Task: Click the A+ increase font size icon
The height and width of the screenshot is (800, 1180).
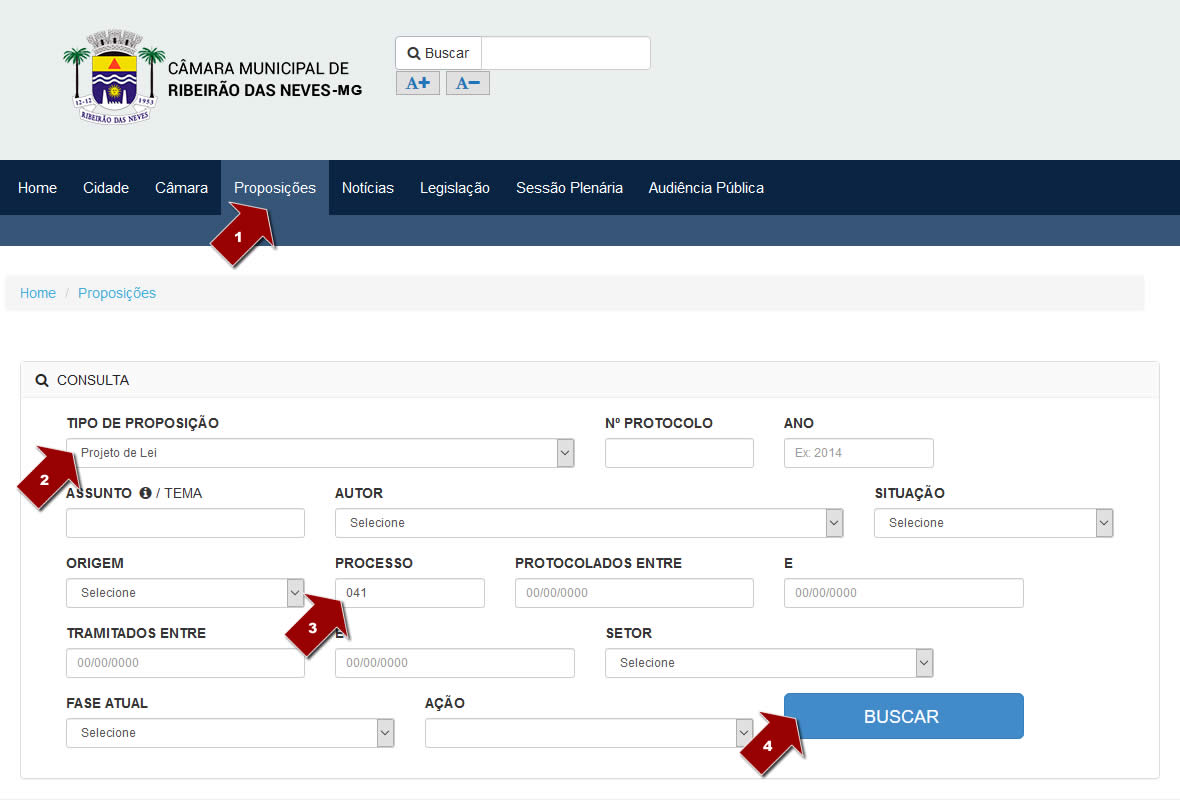Action: click(417, 83)
